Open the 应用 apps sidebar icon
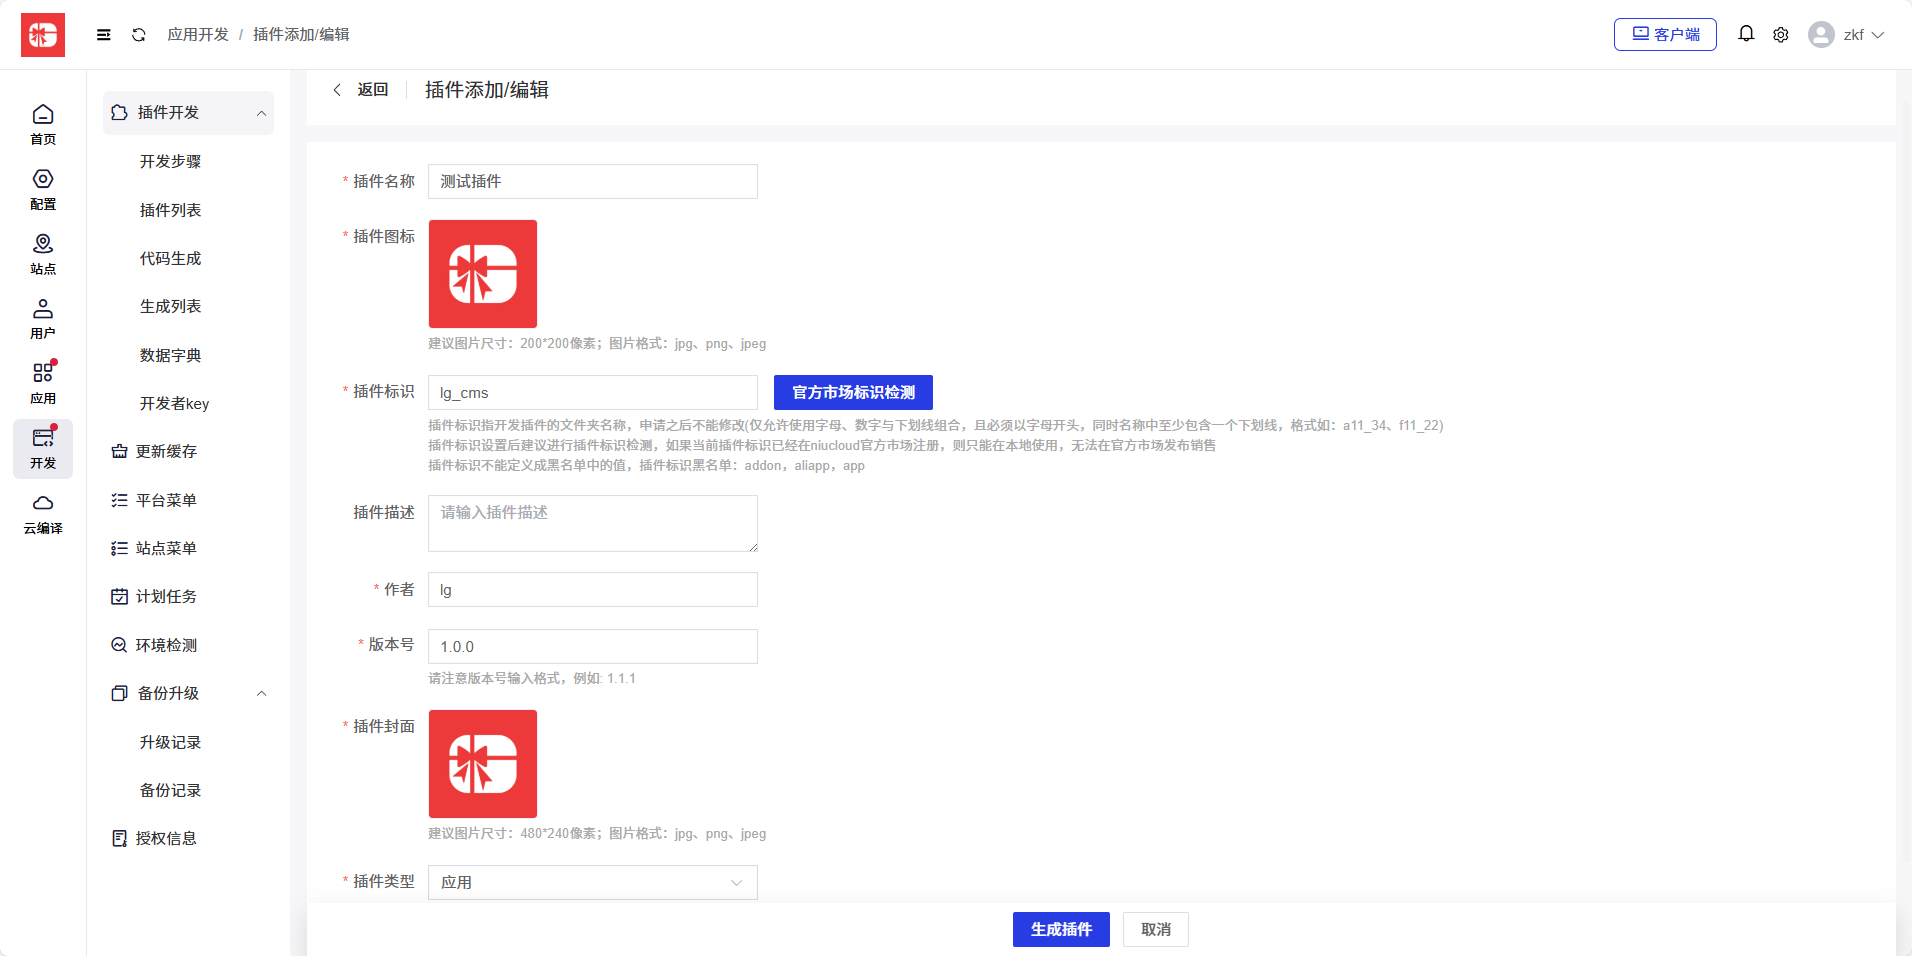This screenshot has height=956, width=1912. point(43,383)
